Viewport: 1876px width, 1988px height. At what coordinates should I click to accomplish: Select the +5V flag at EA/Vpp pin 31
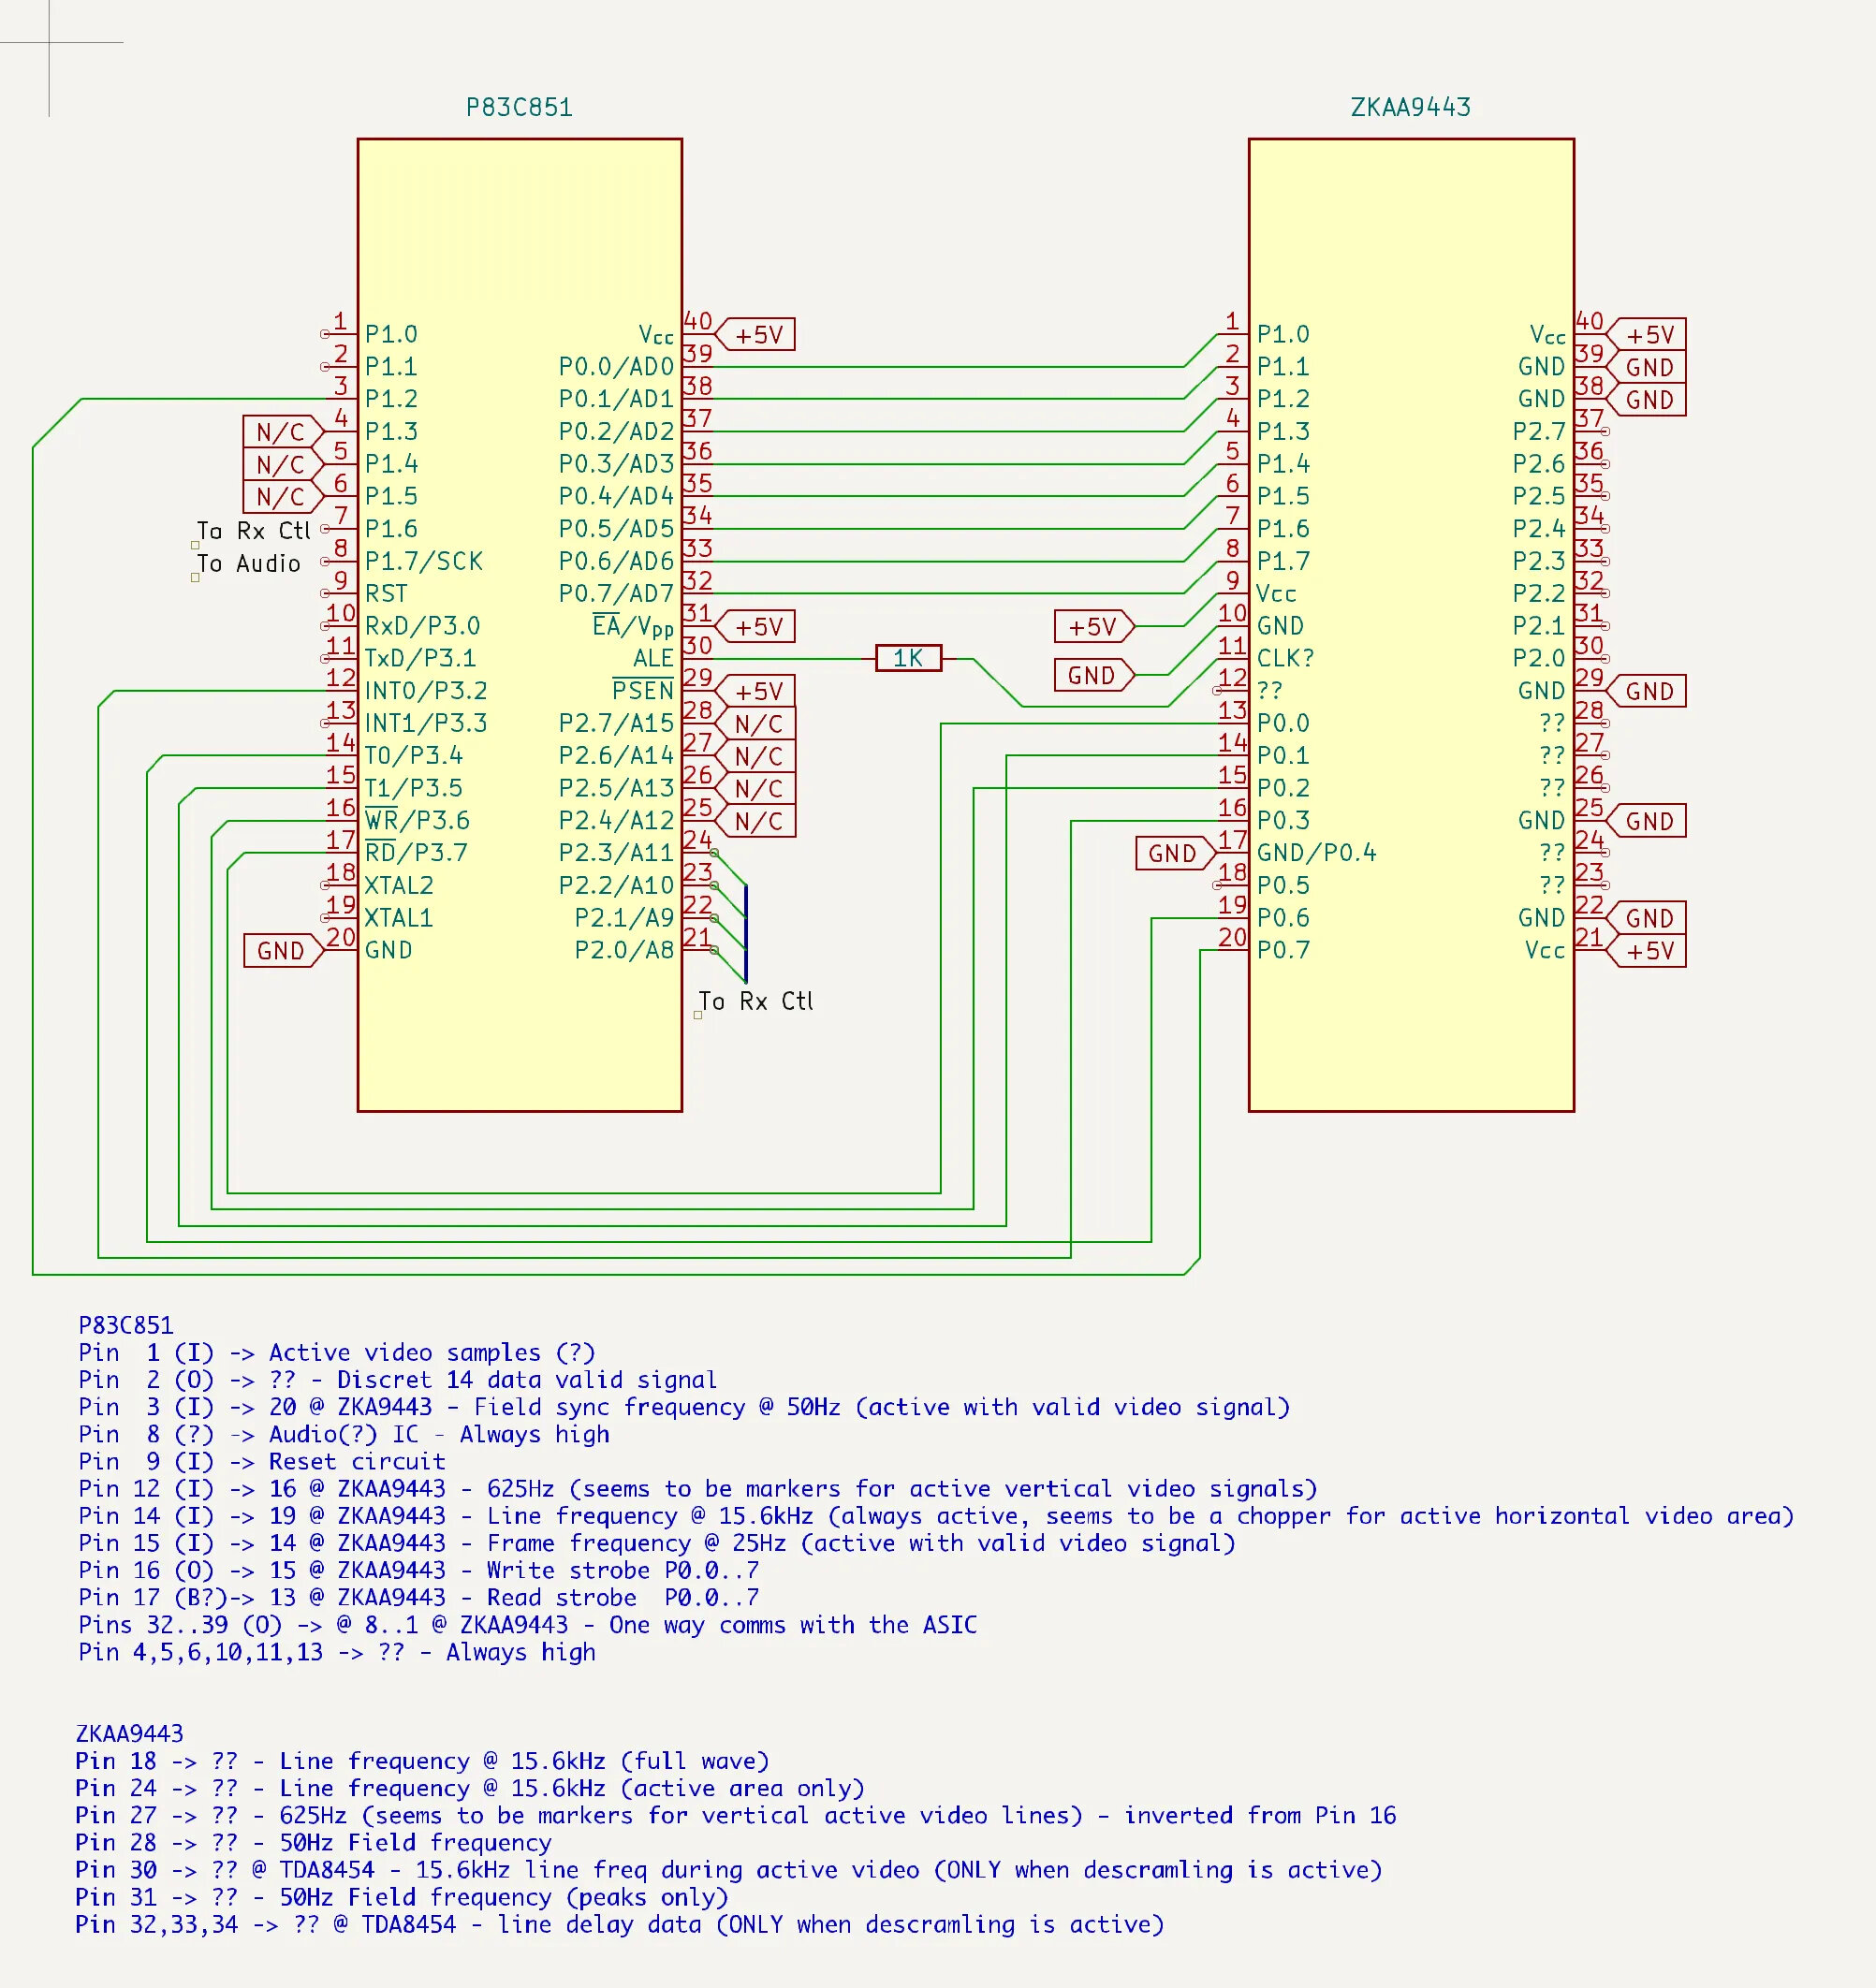[x=758, y=627]
